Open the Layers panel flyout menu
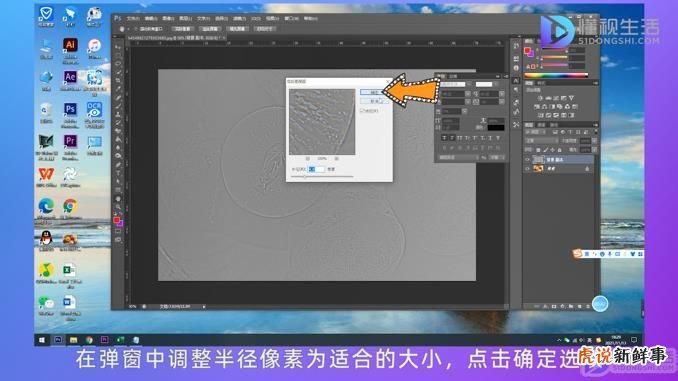Viewport: 678px width, 381px height. (596, 125)
